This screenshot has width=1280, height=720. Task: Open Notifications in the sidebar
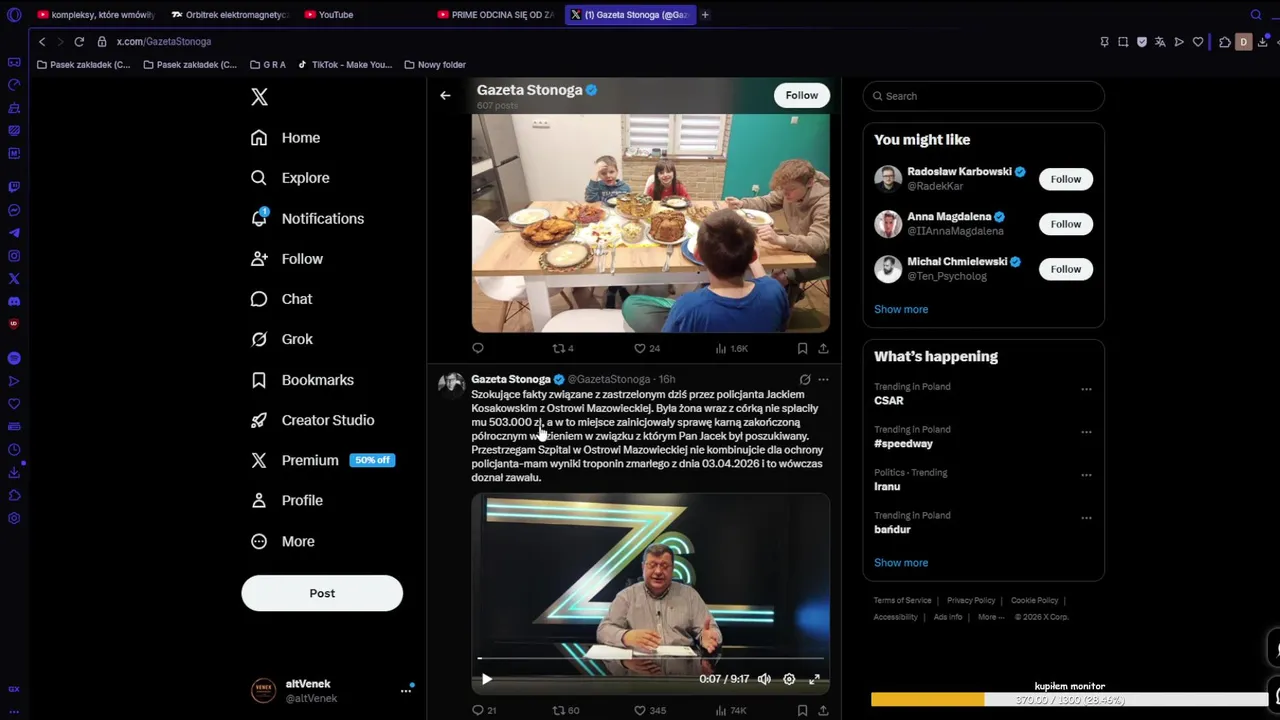click(307, 218)
